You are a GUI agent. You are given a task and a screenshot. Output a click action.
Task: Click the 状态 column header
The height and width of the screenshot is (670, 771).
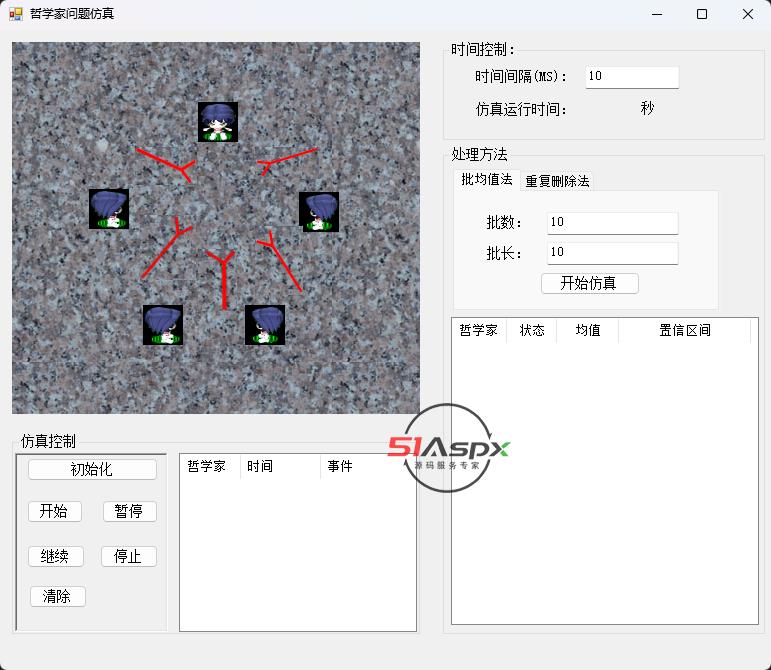click(x=532, y=330)
